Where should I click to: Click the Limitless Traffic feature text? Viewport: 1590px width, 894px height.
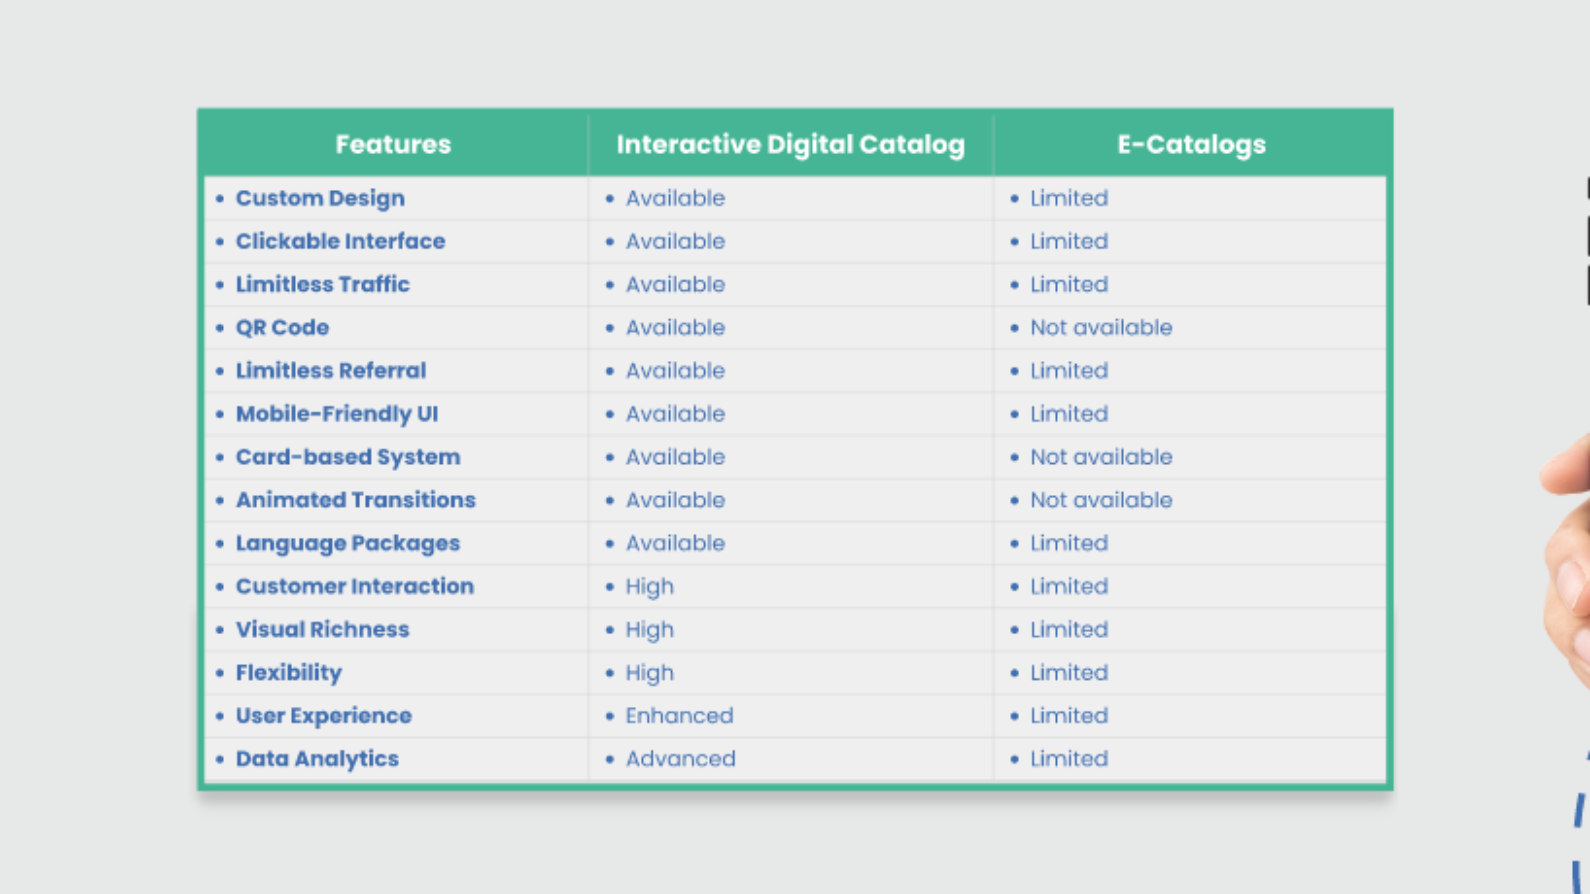tap(322, 284)
